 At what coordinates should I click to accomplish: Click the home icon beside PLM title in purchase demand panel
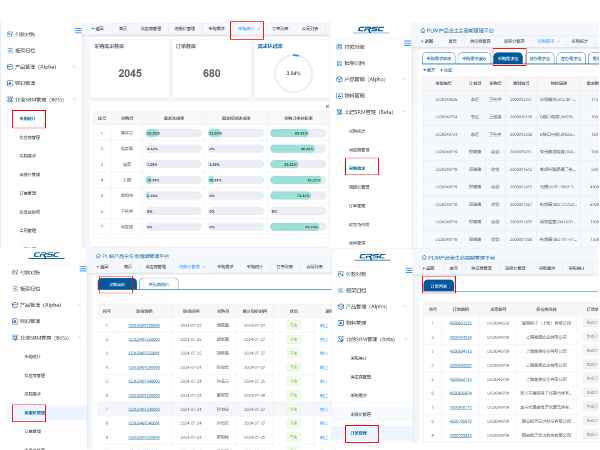click(x=423, y=30)
